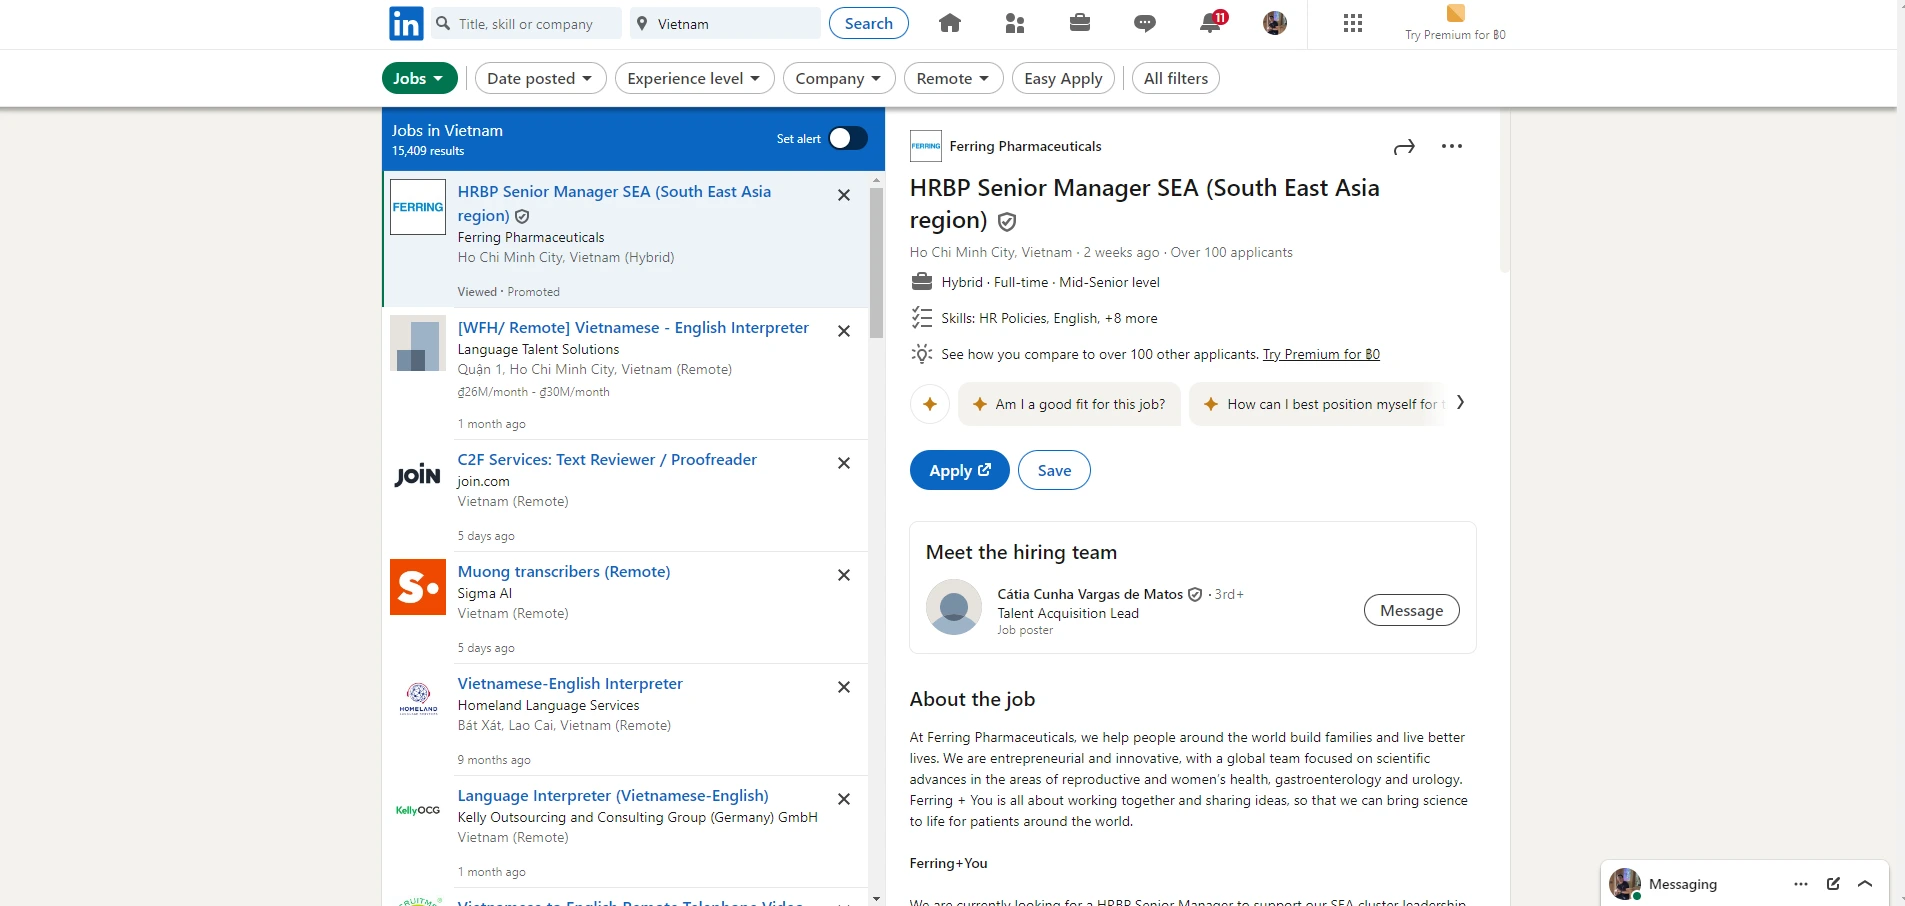Open the Jobs briefcase icon
This screenshot has width=1905, height=906.
pos(1080,23)
